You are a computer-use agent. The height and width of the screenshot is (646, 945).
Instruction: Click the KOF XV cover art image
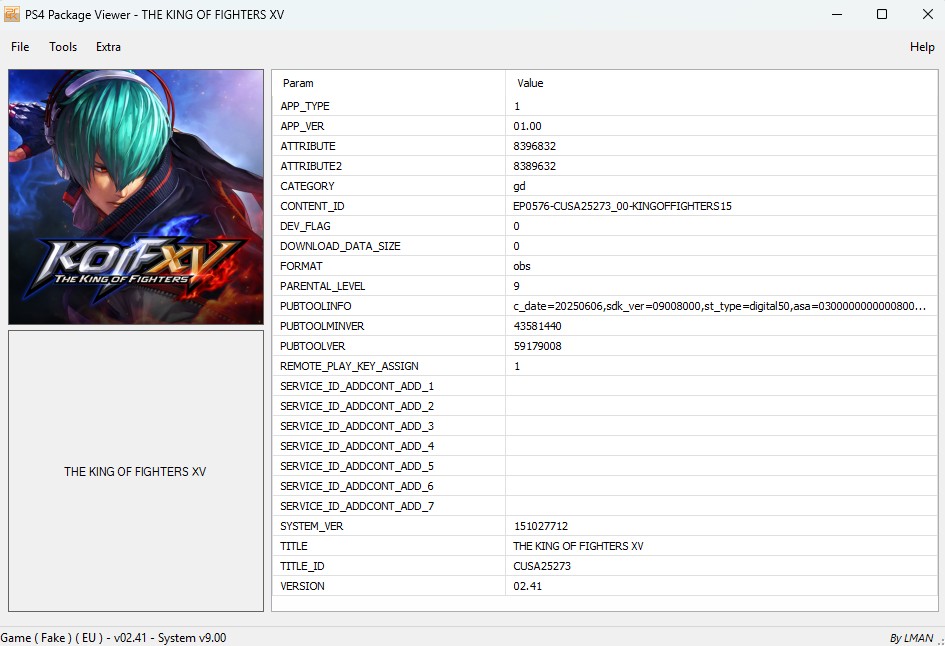136,196
